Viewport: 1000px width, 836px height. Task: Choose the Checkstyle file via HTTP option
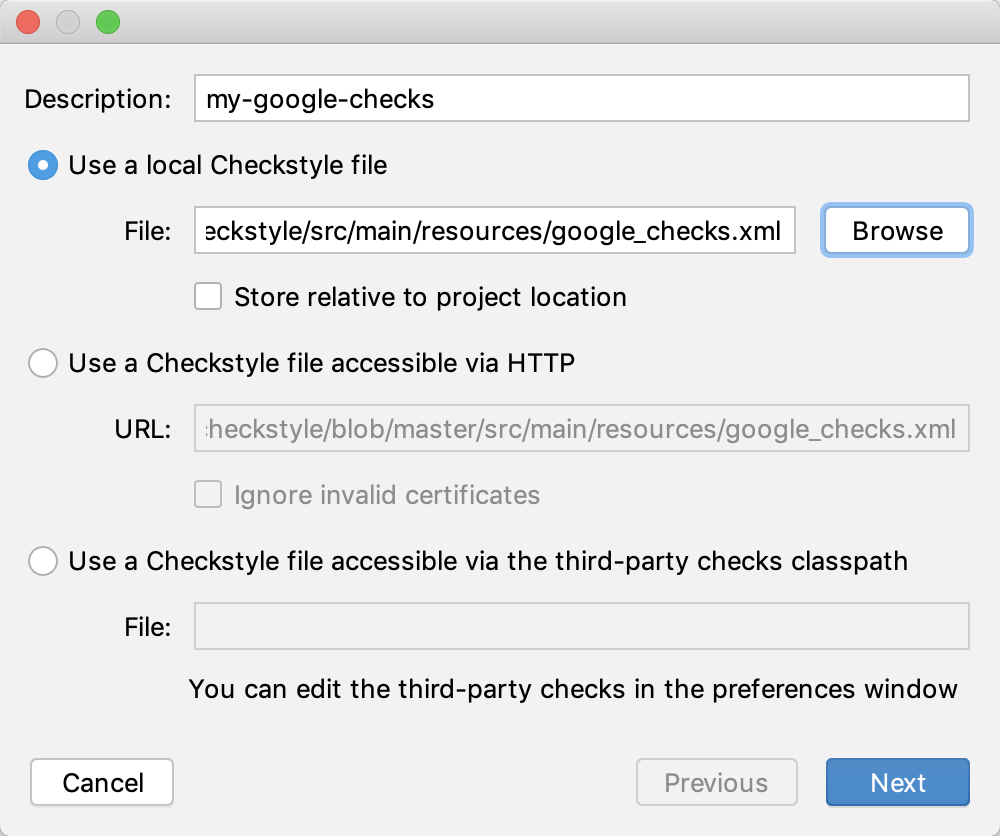(x=43, y=363)
